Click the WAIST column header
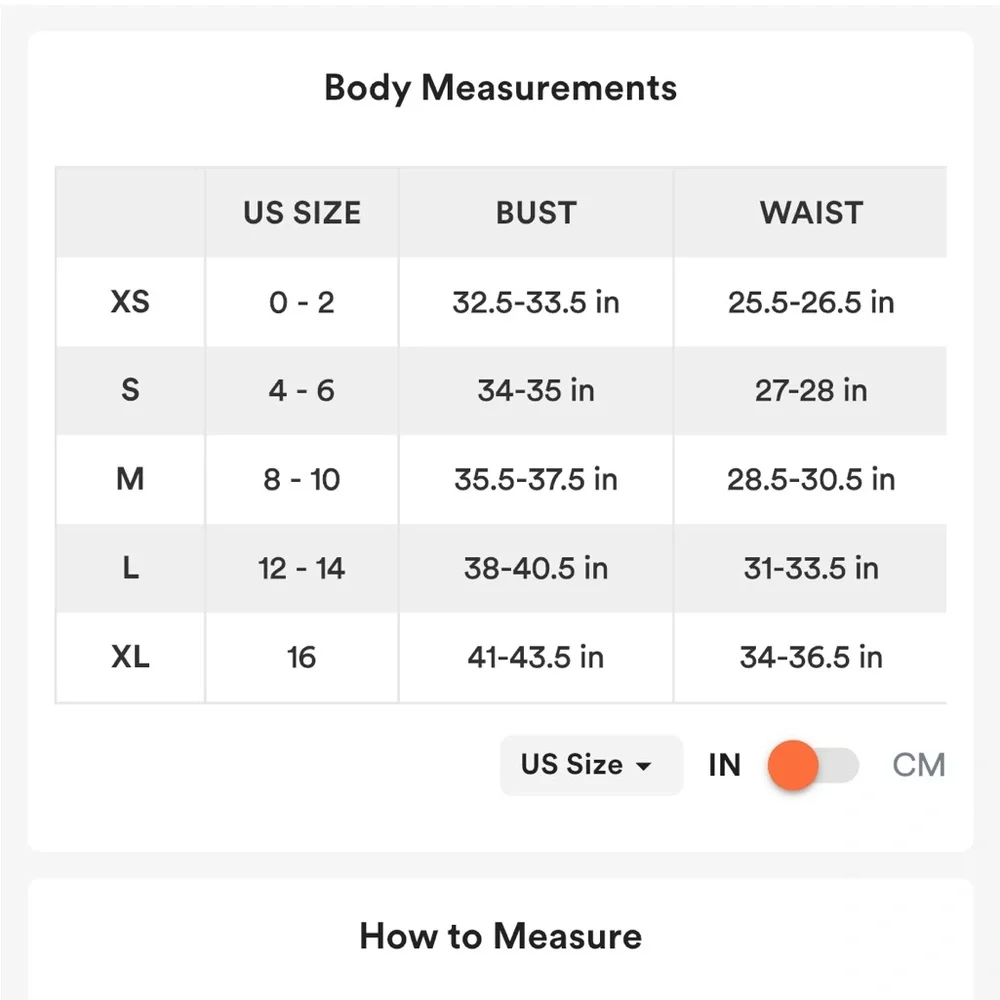1000x1000 pixels. coord(810,213)
